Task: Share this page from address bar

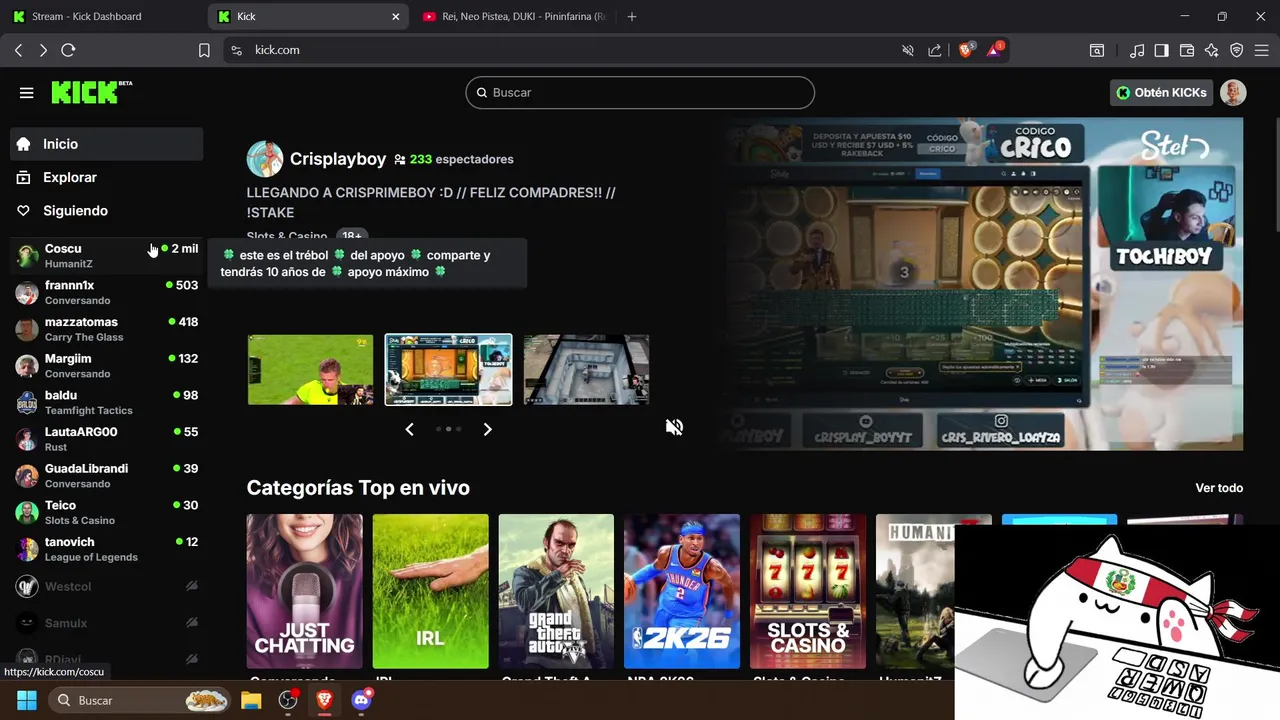Action: coord(935,50)
